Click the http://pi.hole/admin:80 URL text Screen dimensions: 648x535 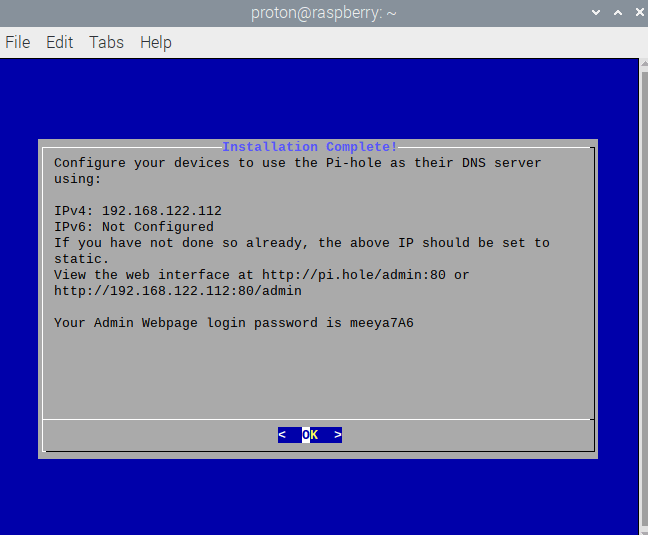[x=354, y=275]
